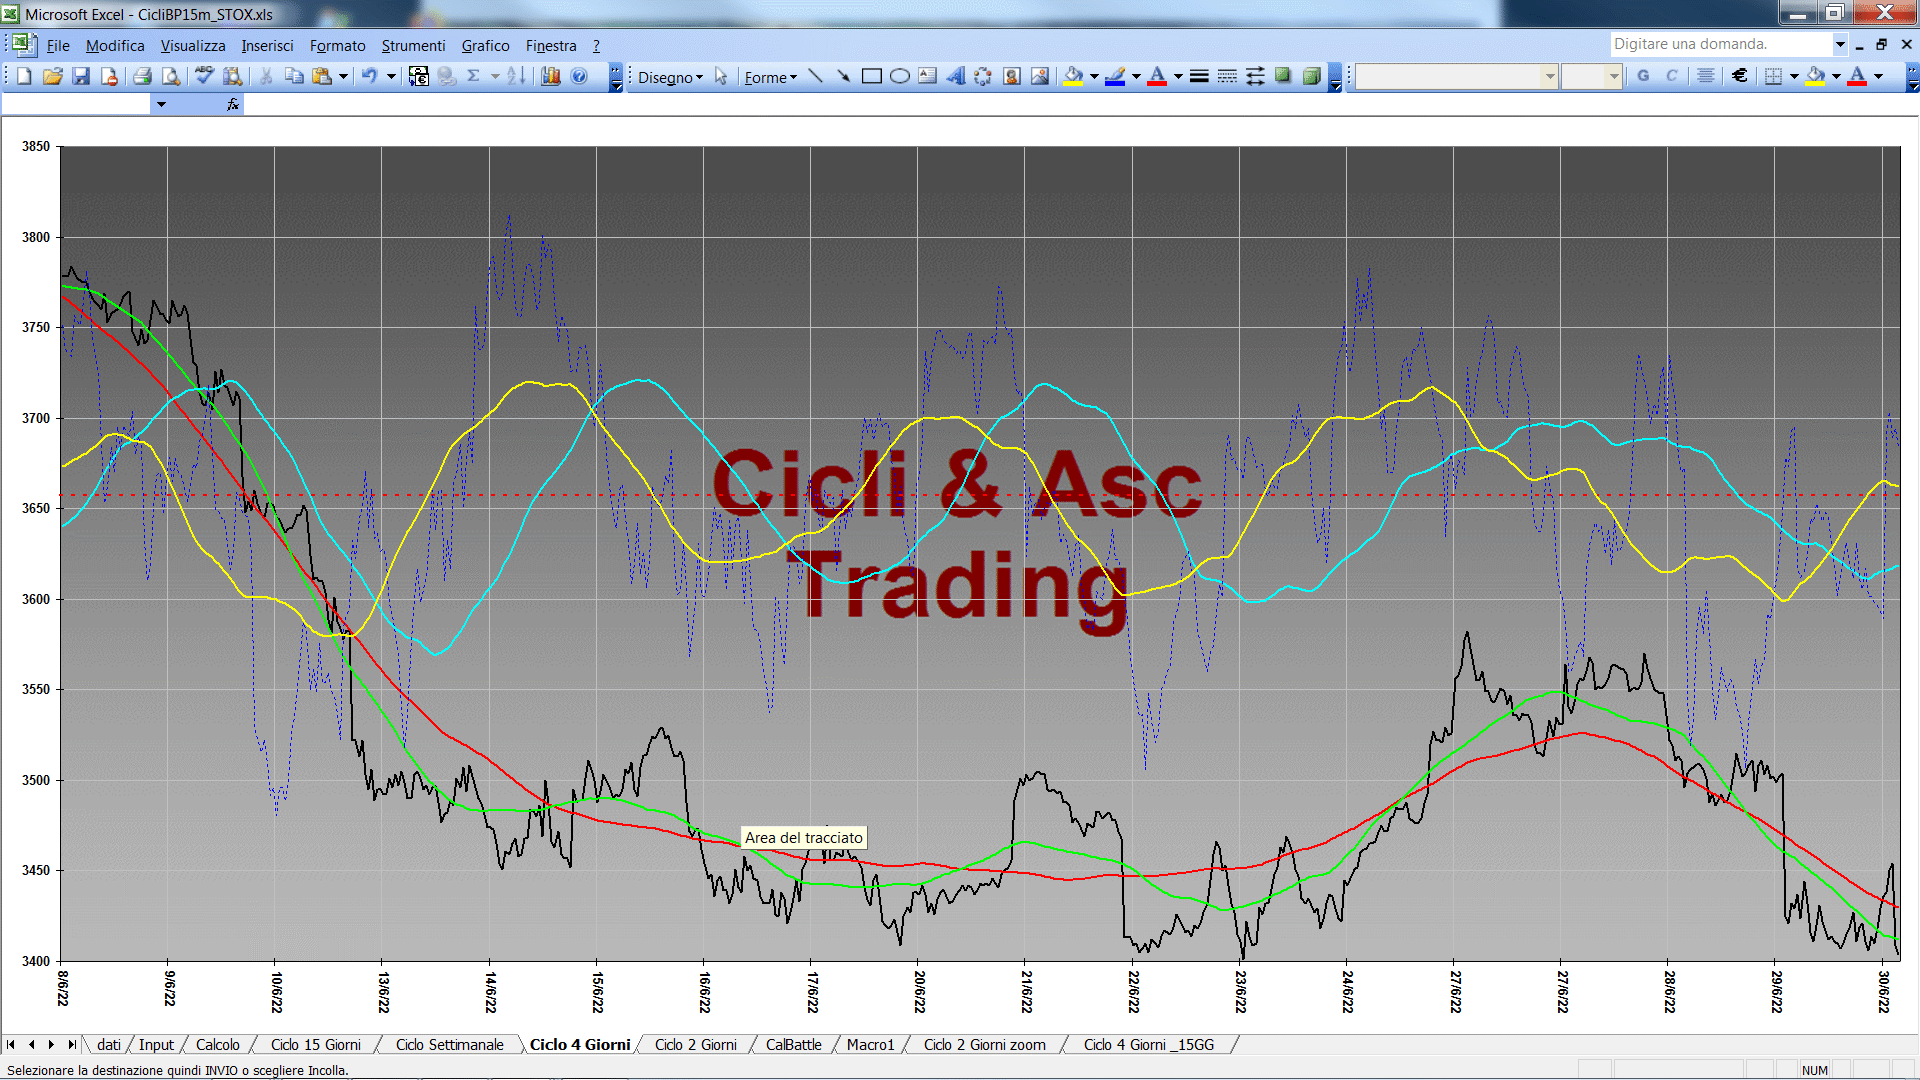The height and width of the screenshot is (1080, 1920).
Task: Click the Paste clipboard icon
Action: click(x=322, y=76)
